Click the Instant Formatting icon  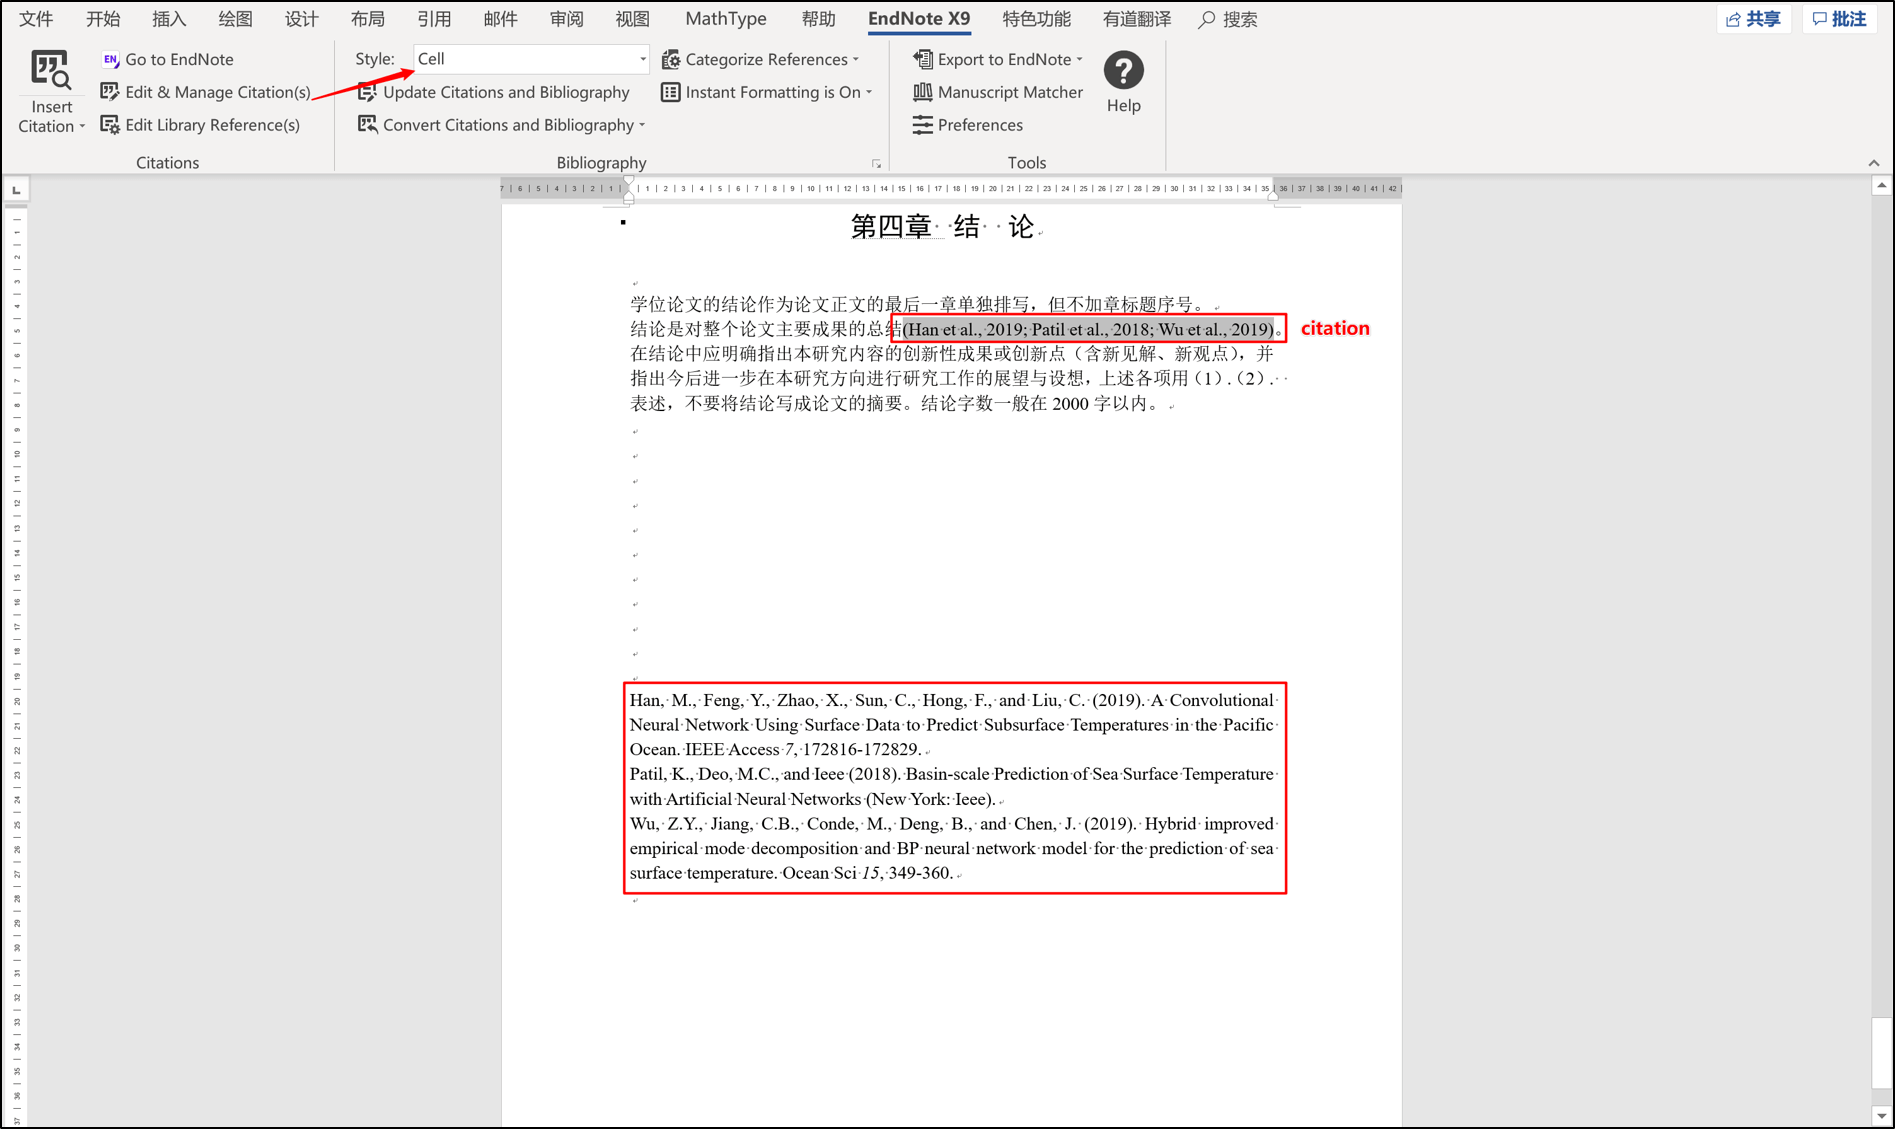click(671, 92)
